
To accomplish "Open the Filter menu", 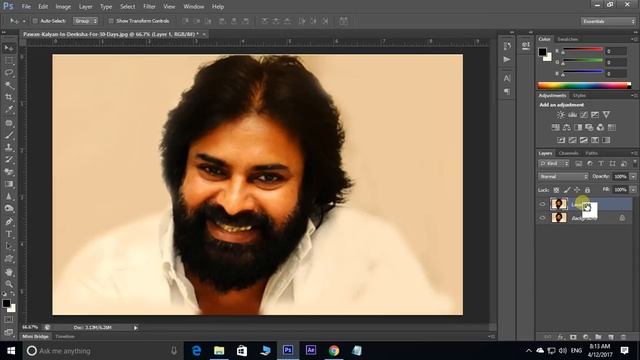I will pyautogui.click(x=149, y=7).
